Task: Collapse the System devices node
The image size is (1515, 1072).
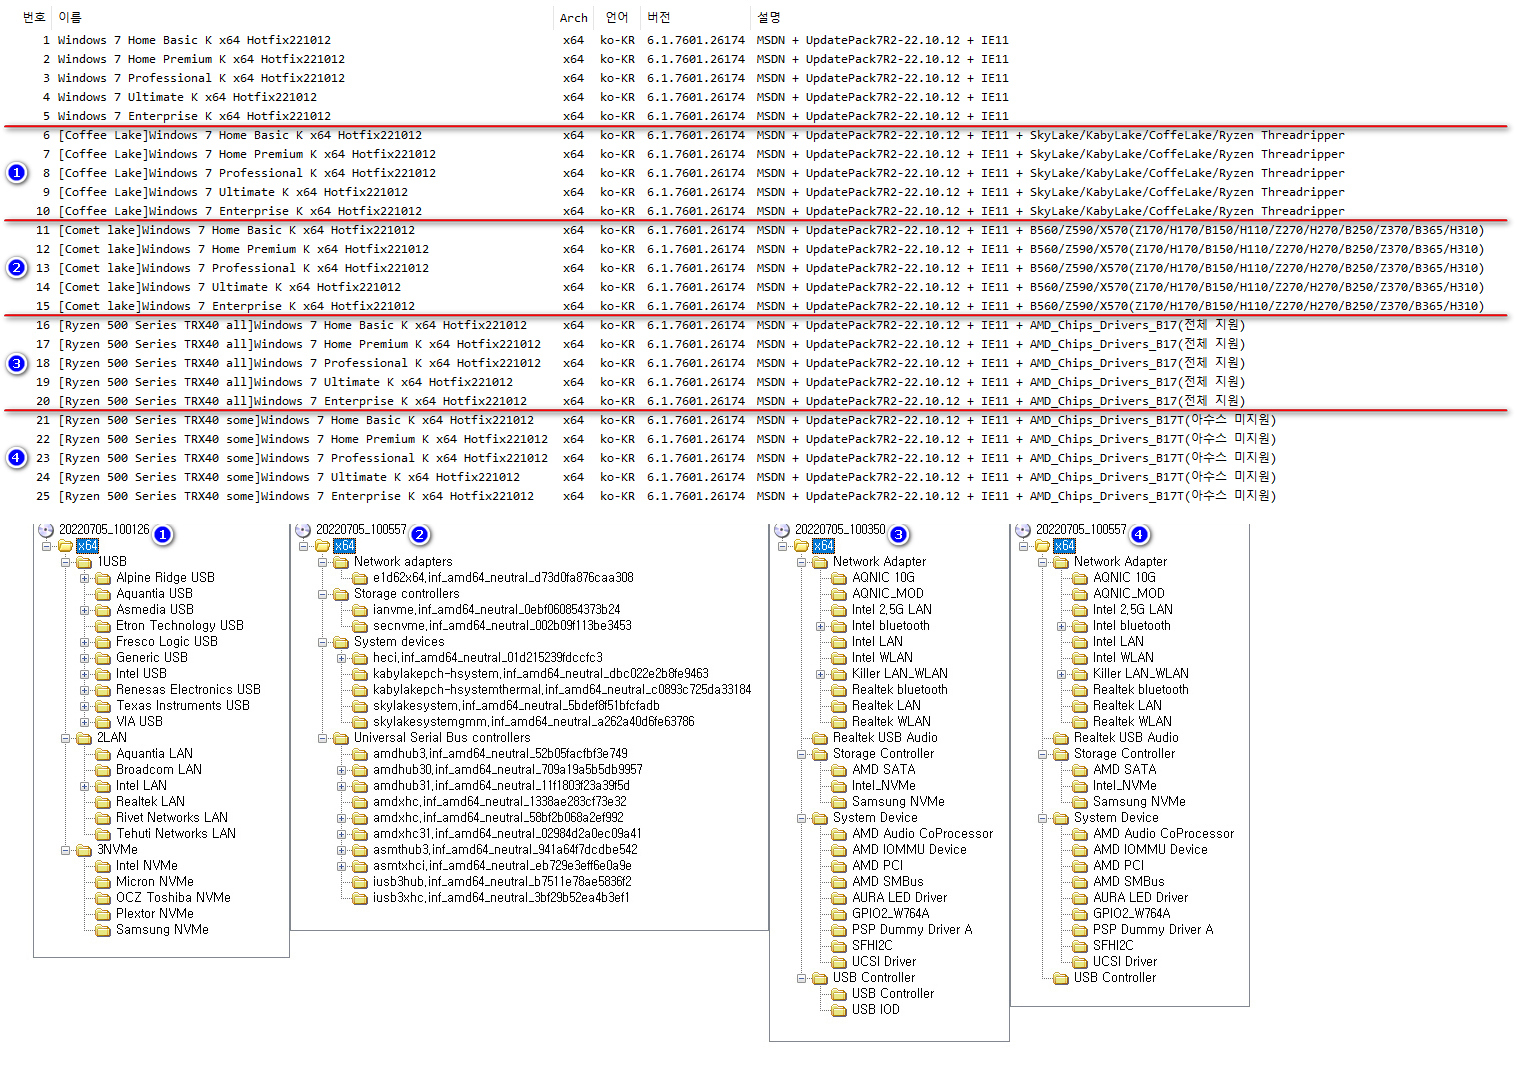Action: 323,642
